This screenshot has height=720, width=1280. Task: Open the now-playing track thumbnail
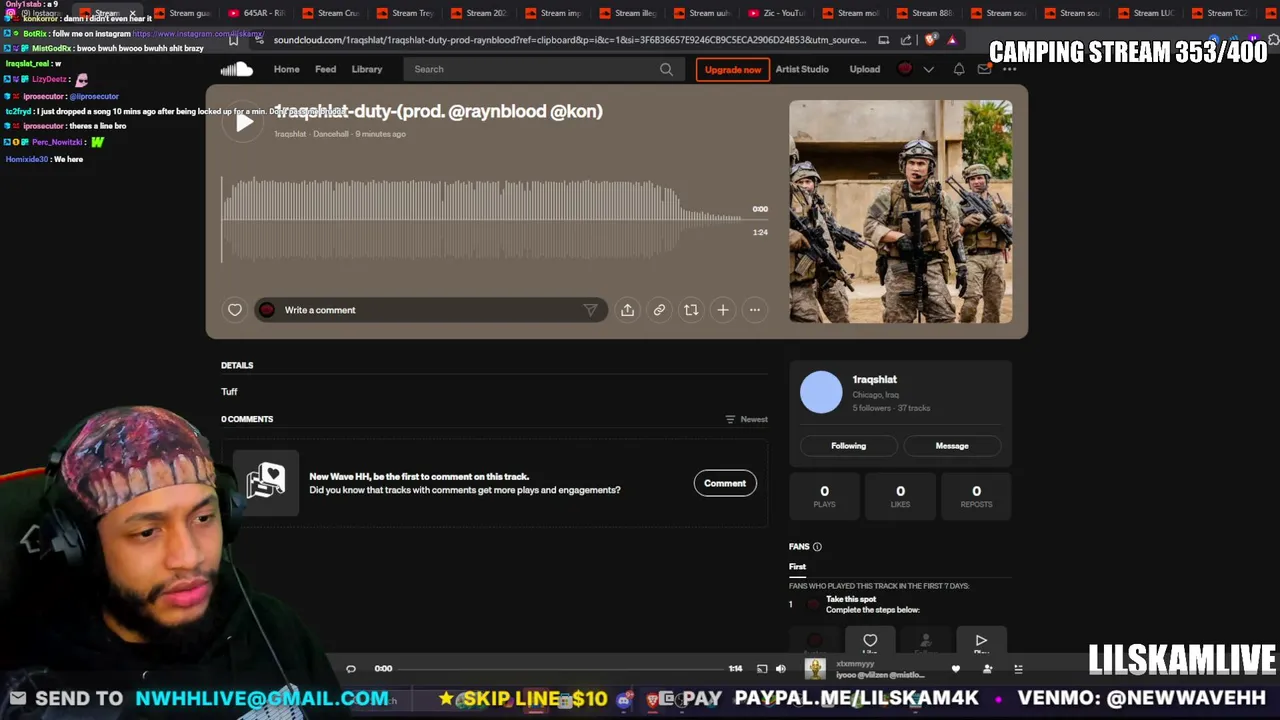815,669
